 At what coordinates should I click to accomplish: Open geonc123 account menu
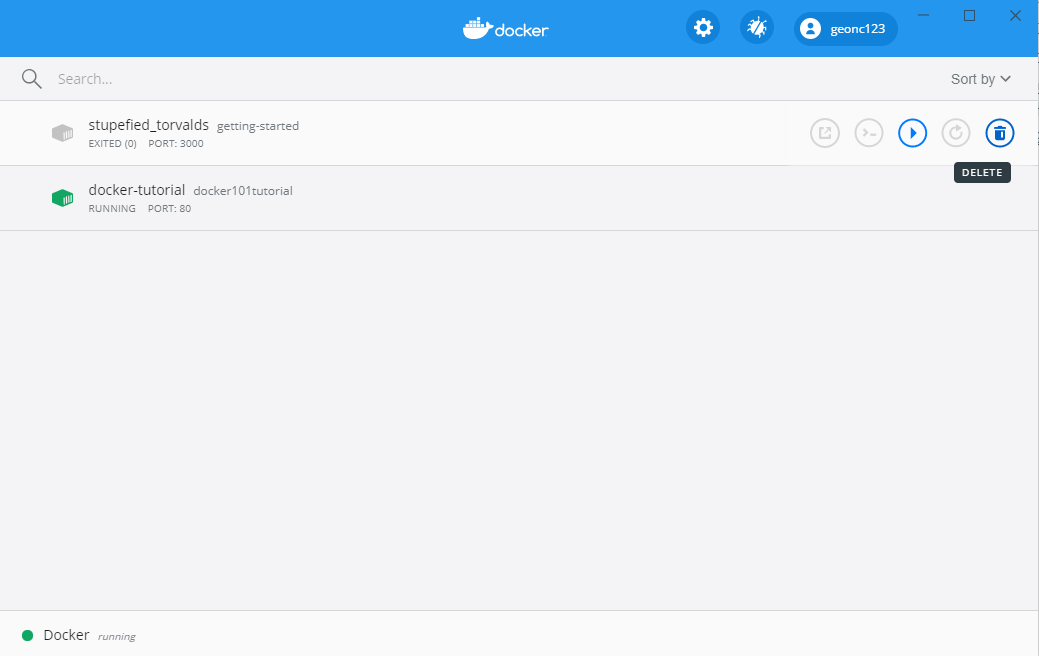[846, 28]
